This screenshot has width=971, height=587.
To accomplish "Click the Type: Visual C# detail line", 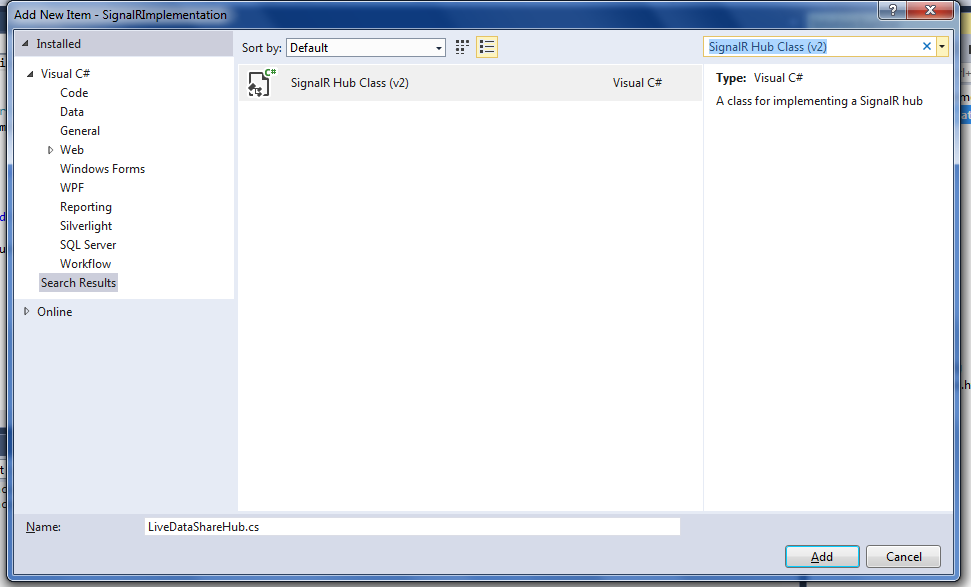I will tap(759, 78).
